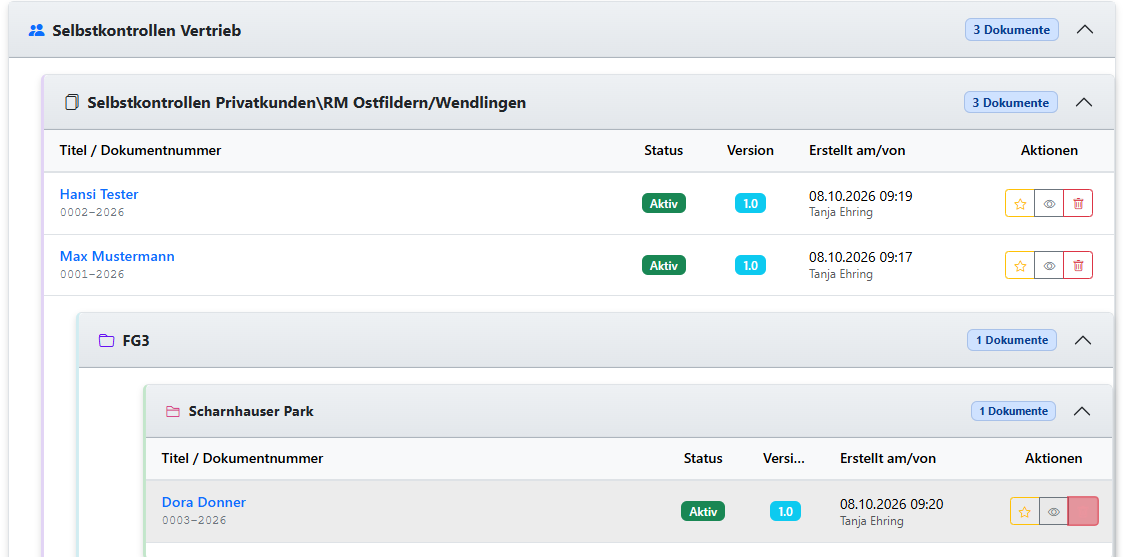Click the people icon beside Selbstkontrollen Vertrieb

click(x=37, y=31)
